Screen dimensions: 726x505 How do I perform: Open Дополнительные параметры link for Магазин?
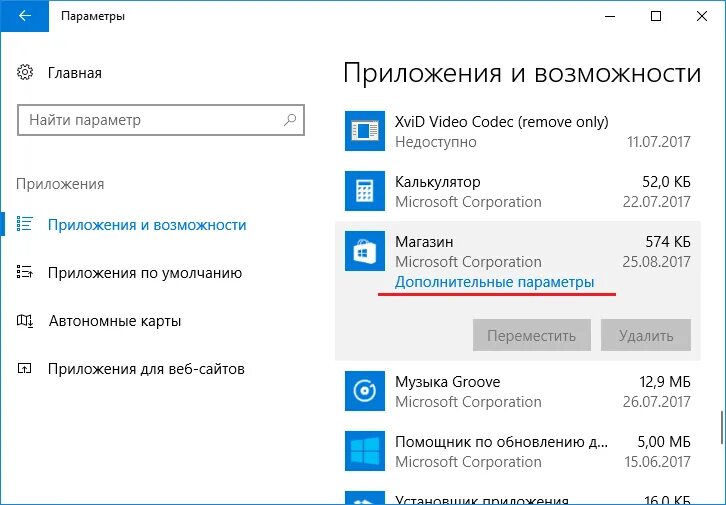[494, 282]
